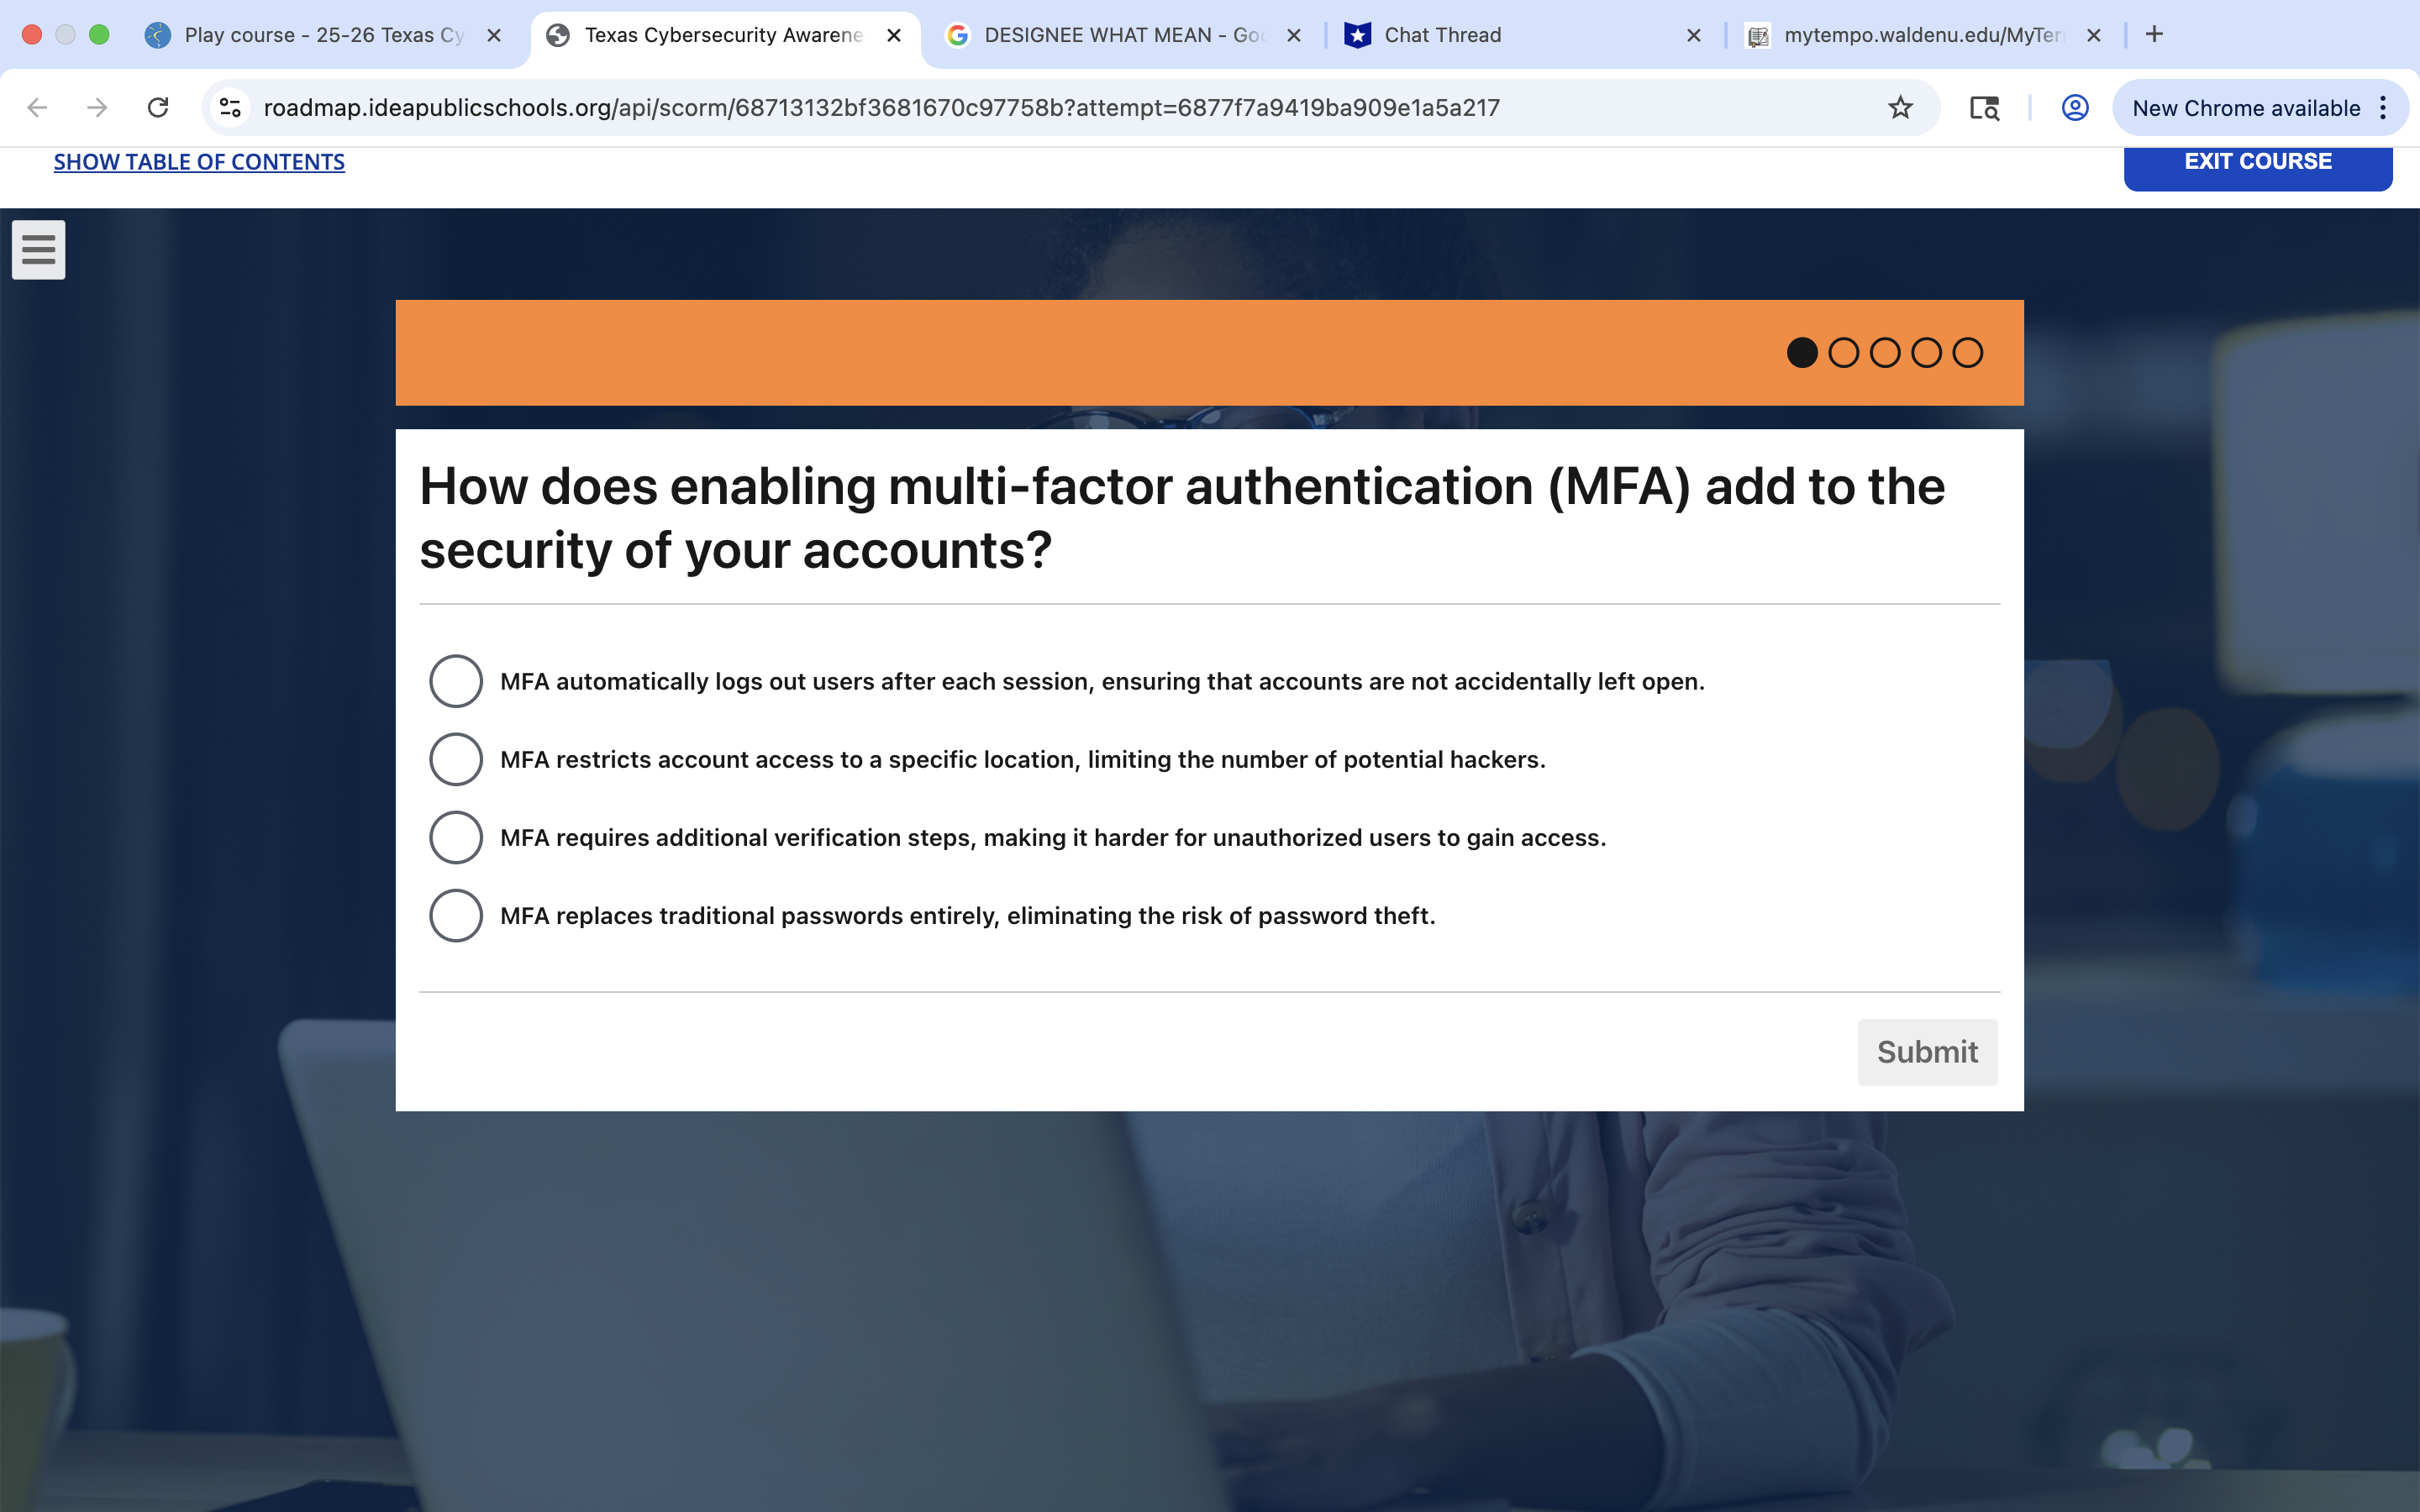Viewport: 2420px width, 1512px height.
Task: Click the browser reload icon
Action: coord(158,108)
